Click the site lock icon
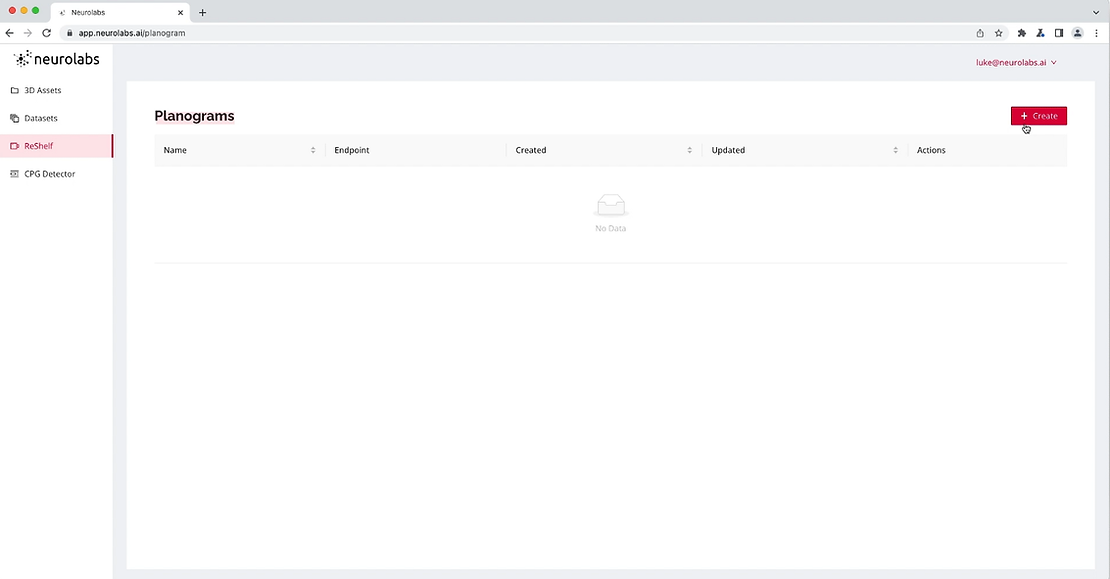The height and width of the screenshot is (579, 1110). tap(69, 33)
